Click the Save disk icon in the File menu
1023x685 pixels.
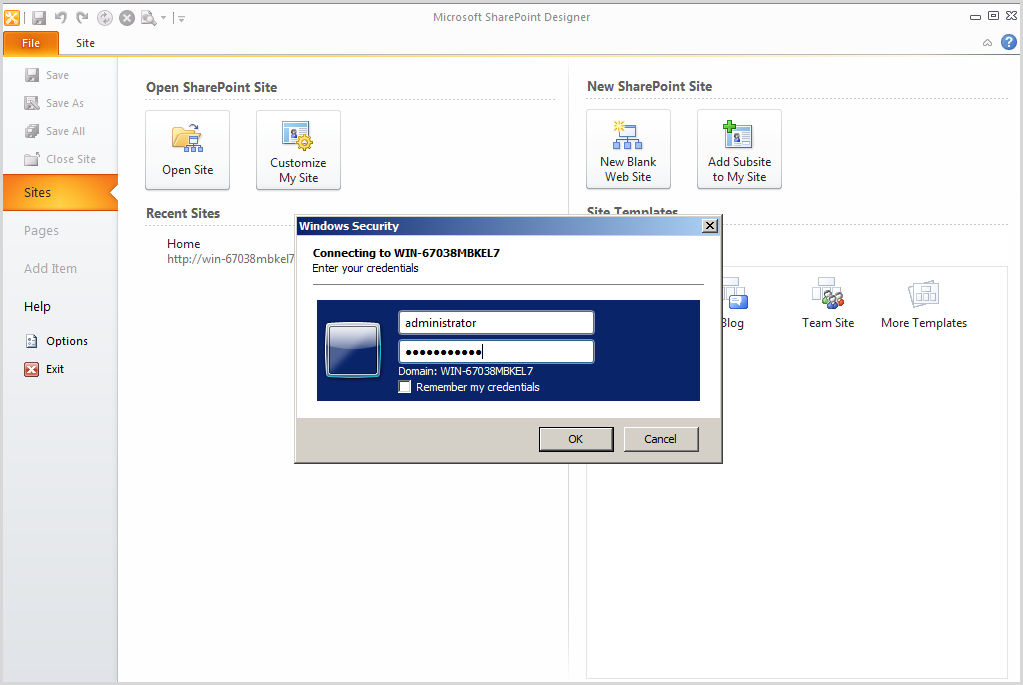[x=32, y=75]
